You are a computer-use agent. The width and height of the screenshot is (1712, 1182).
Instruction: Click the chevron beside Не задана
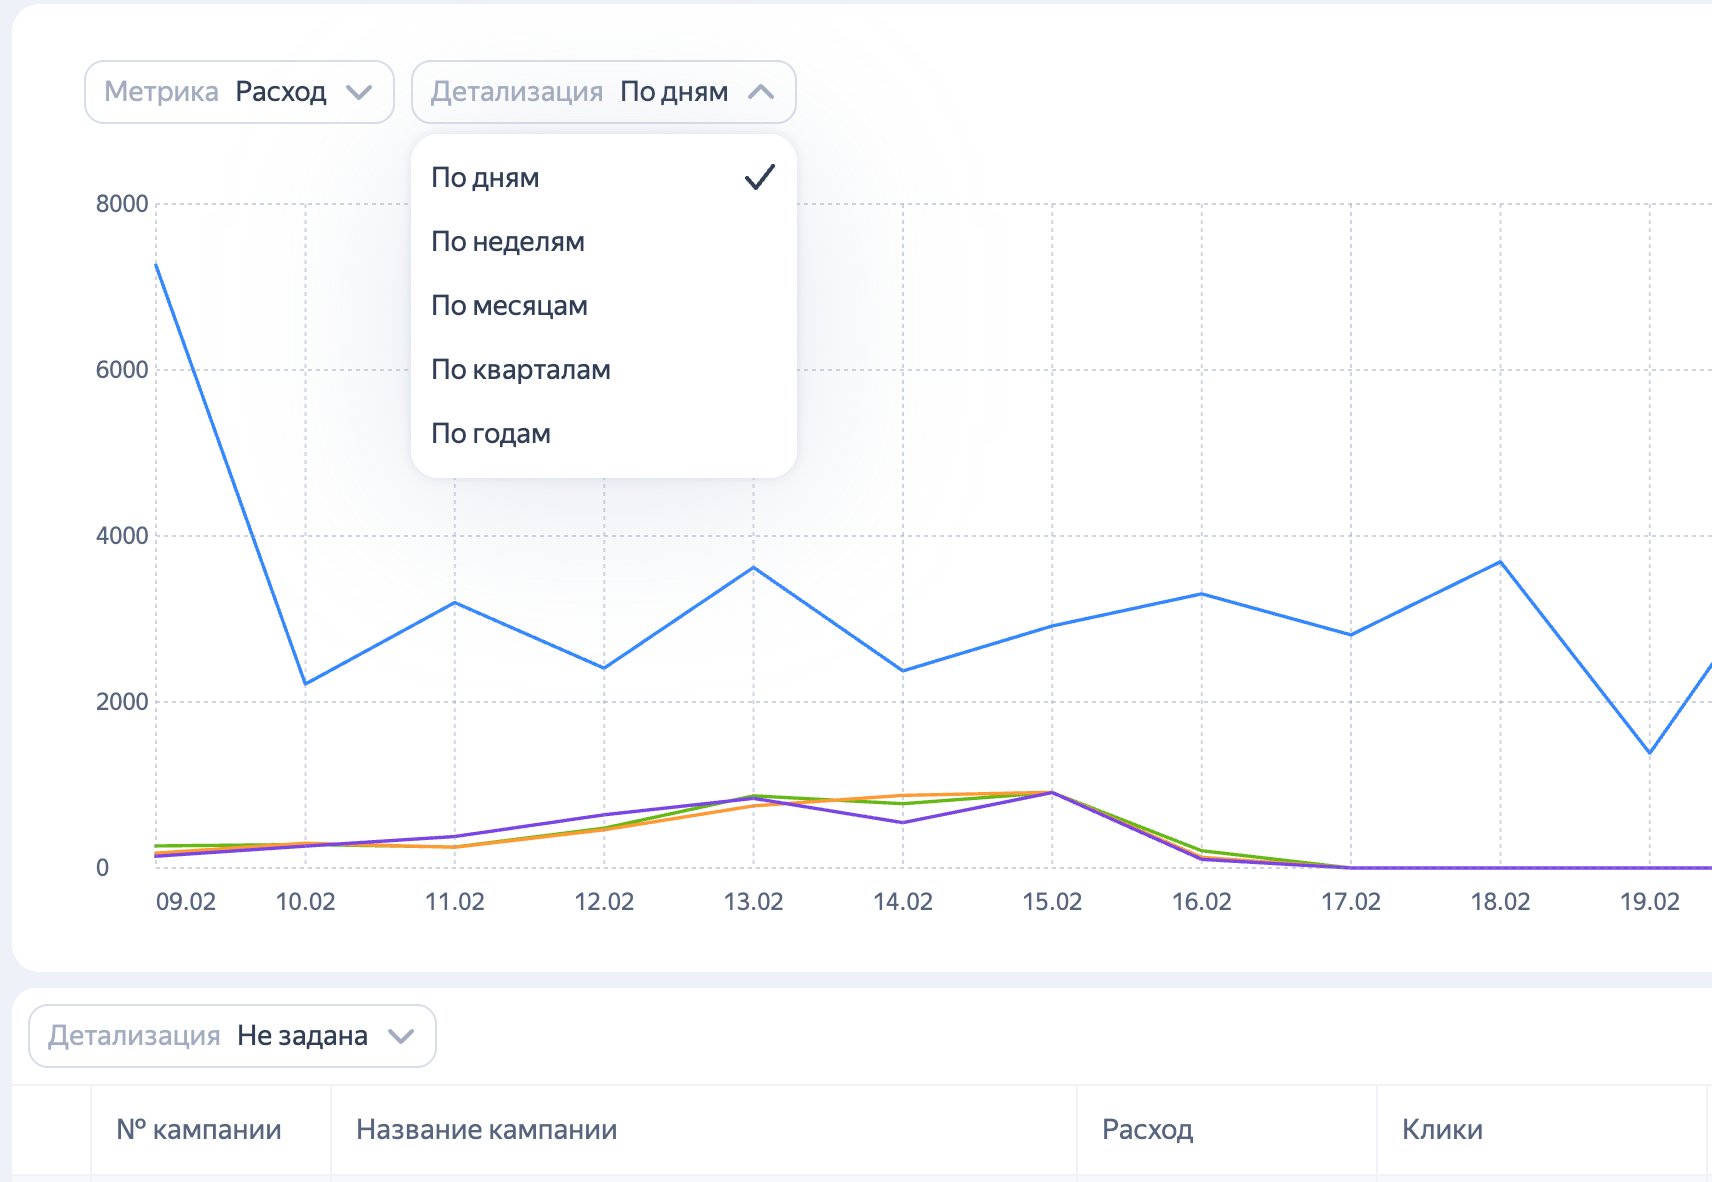coord(401,1036)
